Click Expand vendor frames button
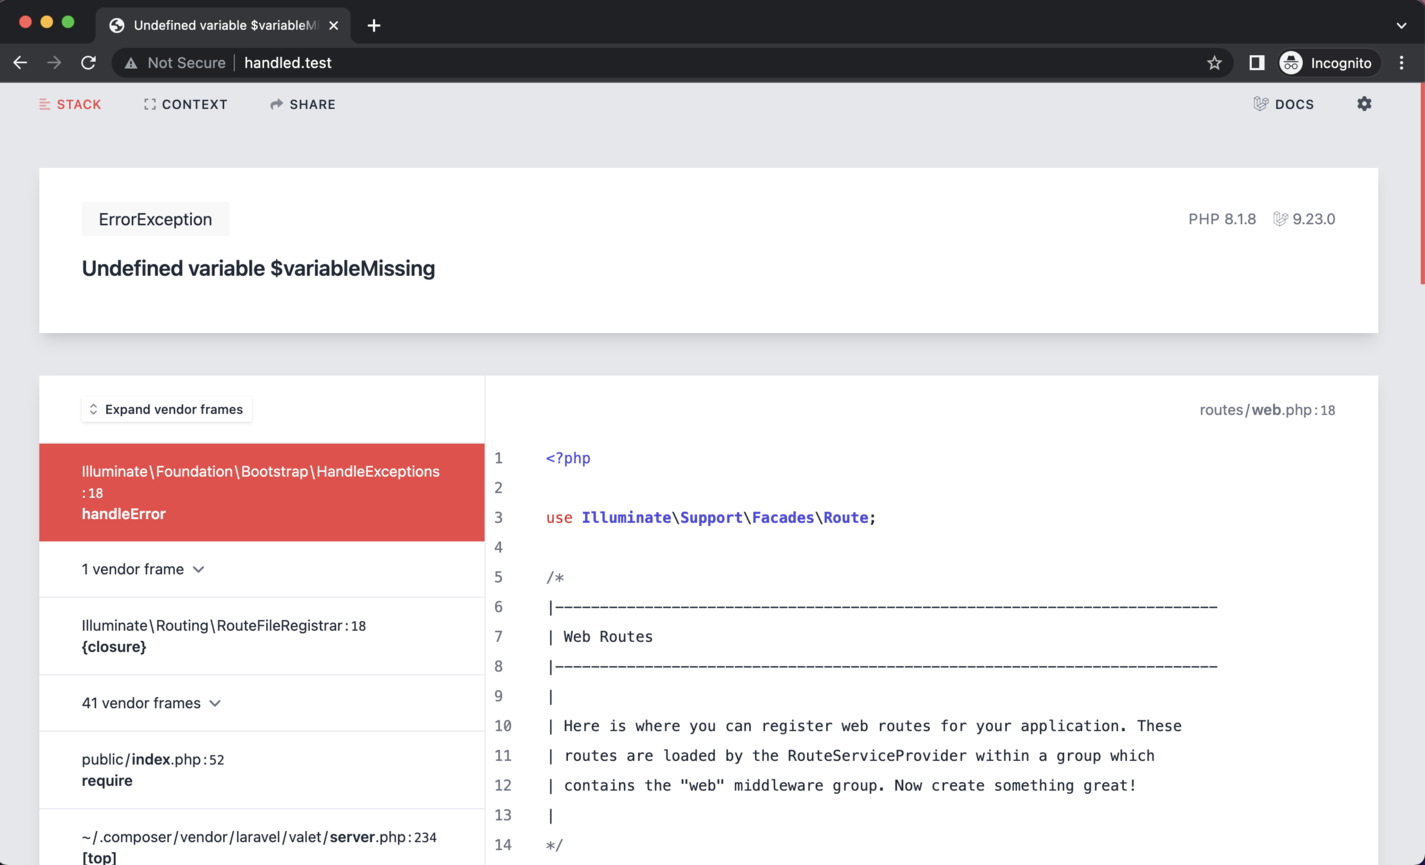 point(166,409)
